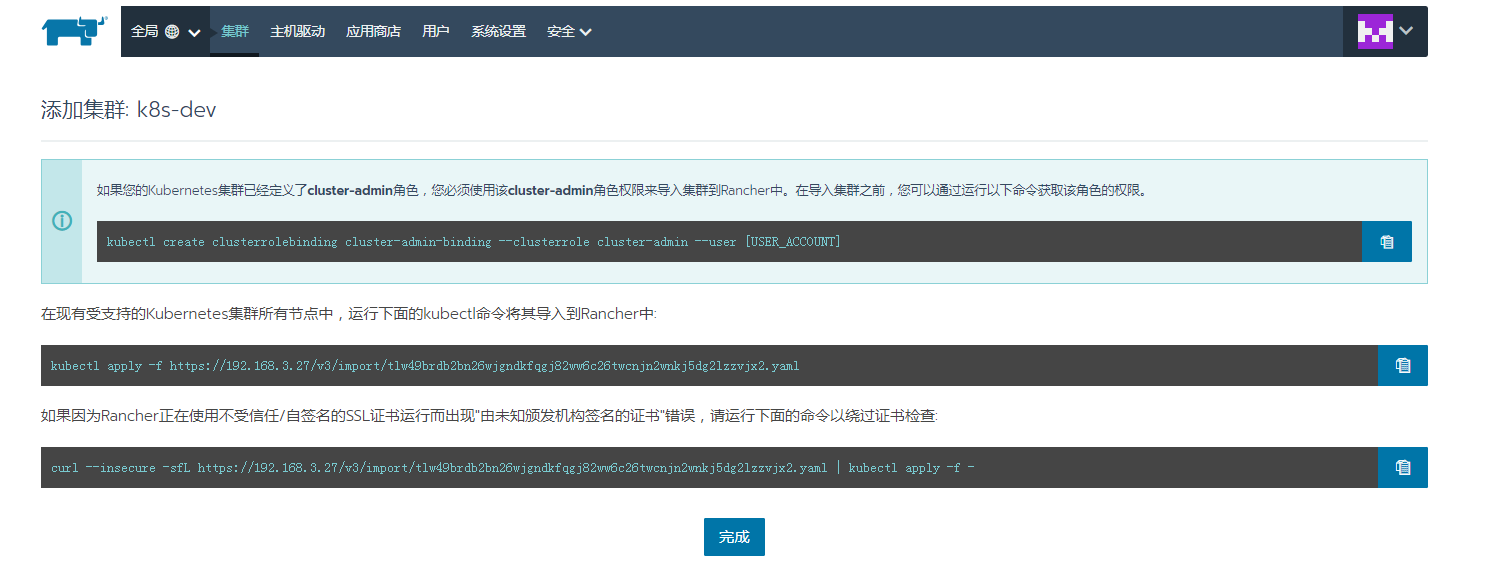Open the 用户 menu item

pos(436,32)
